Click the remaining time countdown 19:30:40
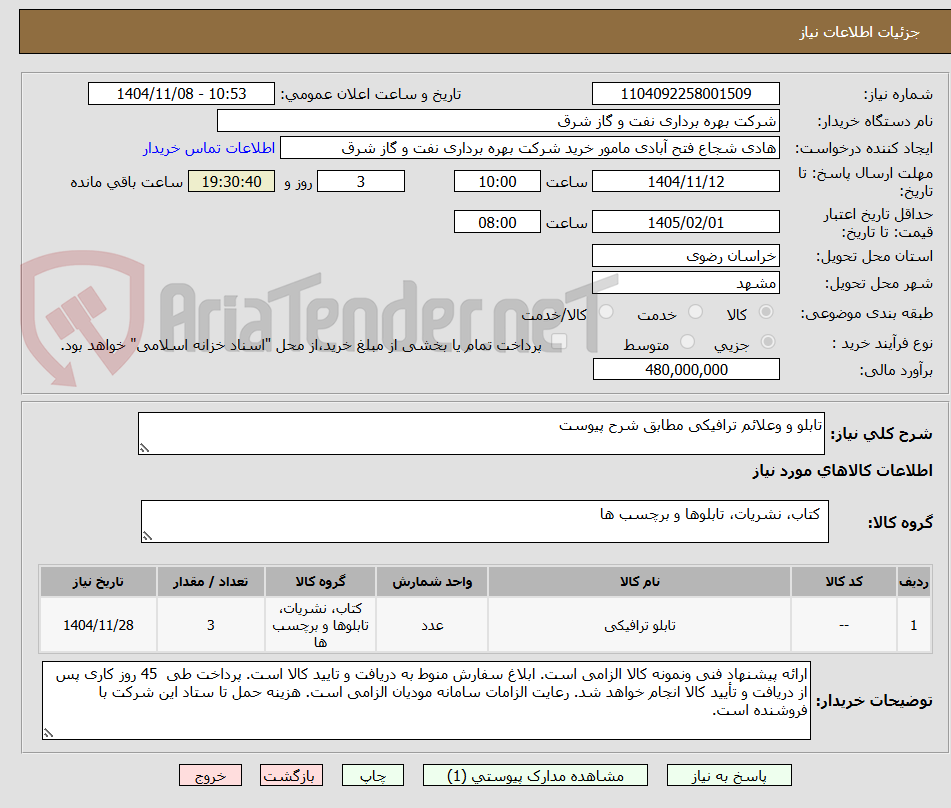Viewport: 951px width, 808px height. click(232, 181)
